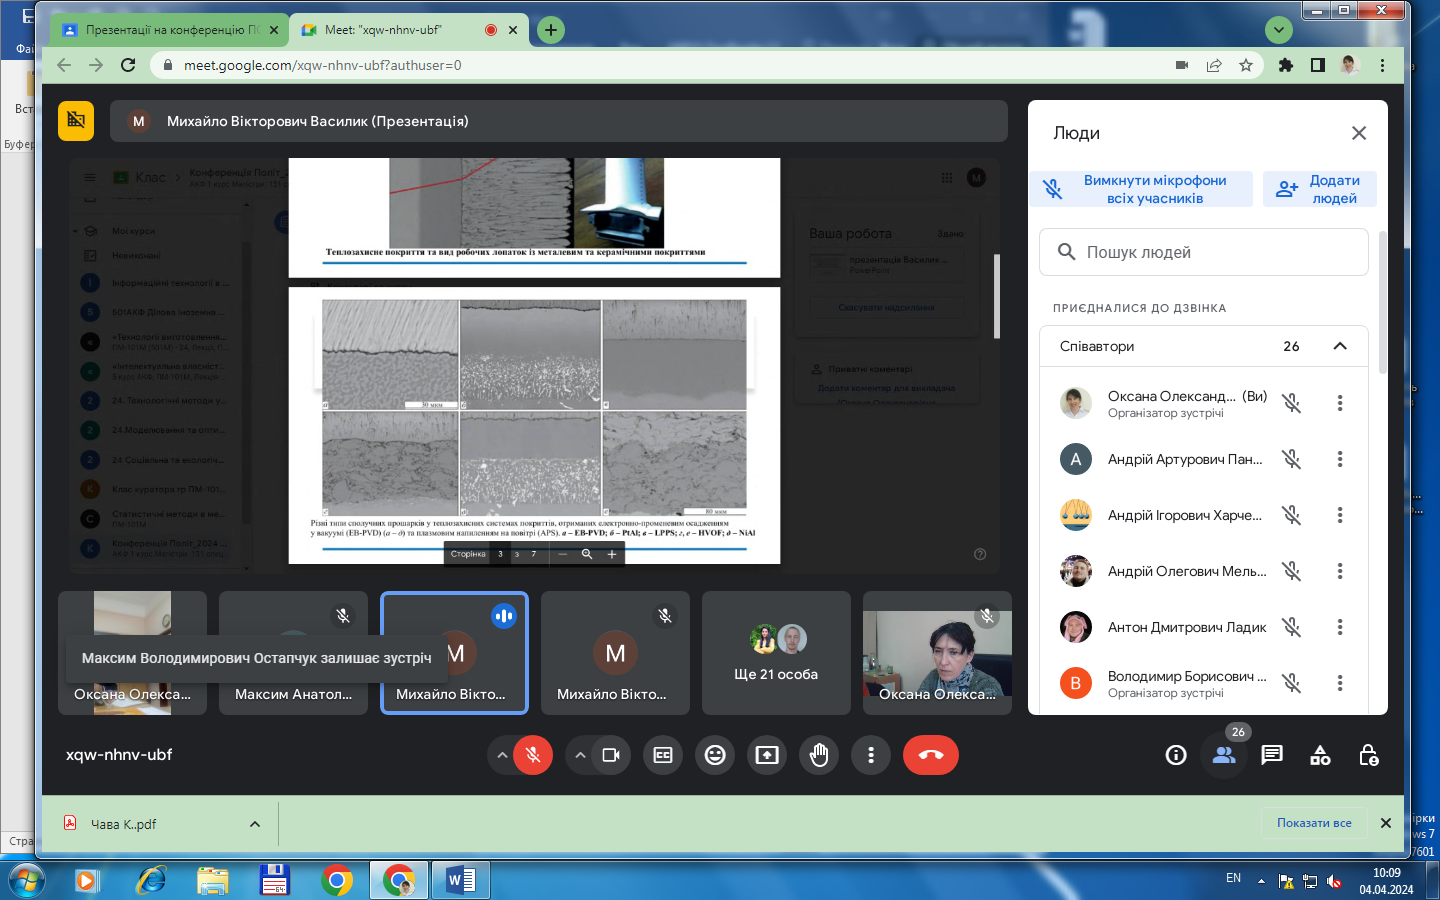Image resolution: width=1440 pixels, height=900 pixels.
Task: Open the chat messages panel
Action: pos(1272,755)
